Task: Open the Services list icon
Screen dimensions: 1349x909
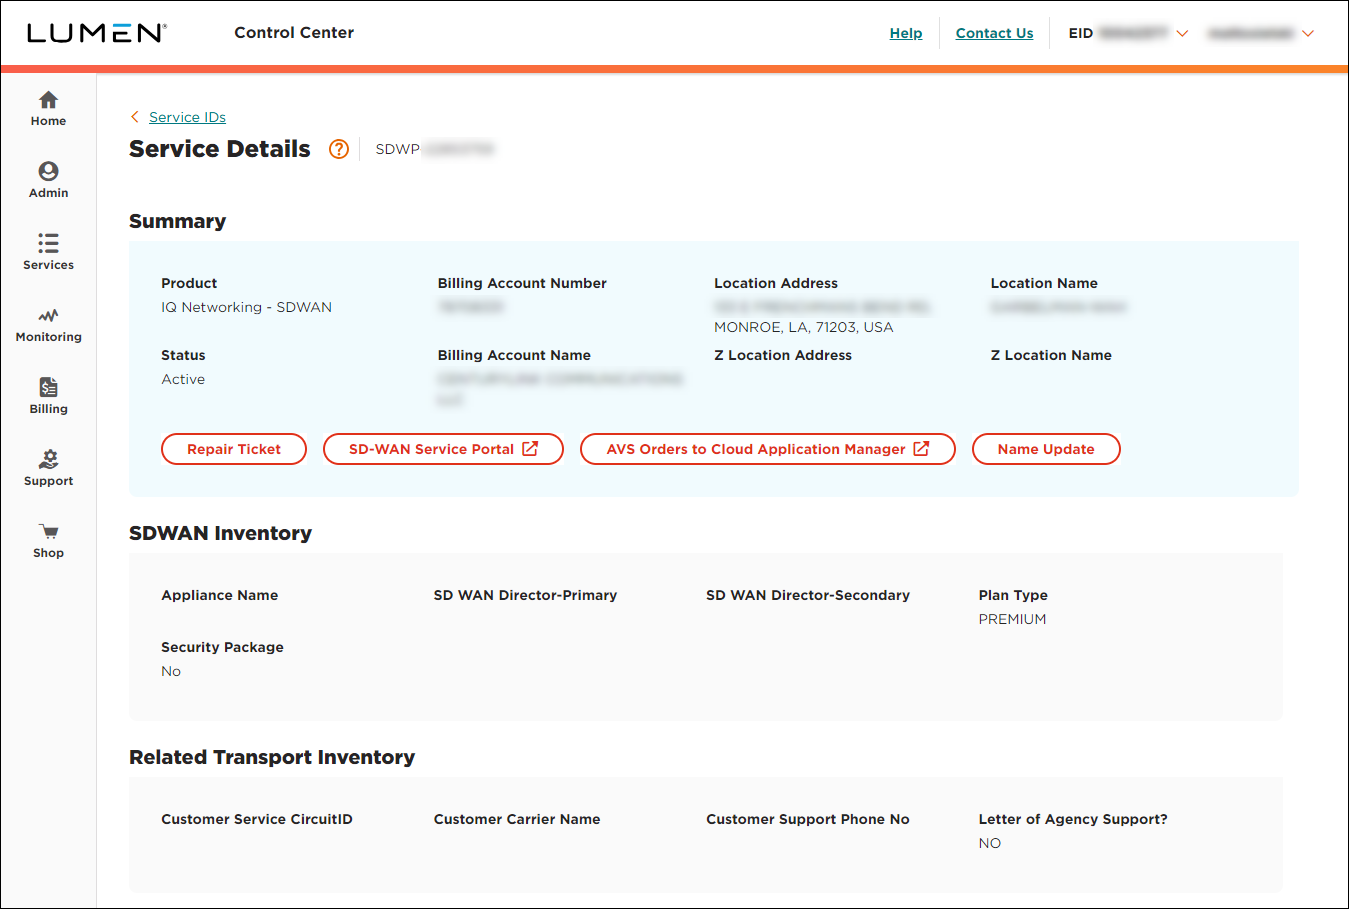Action: pyautogui.click(x=48, y=243)
